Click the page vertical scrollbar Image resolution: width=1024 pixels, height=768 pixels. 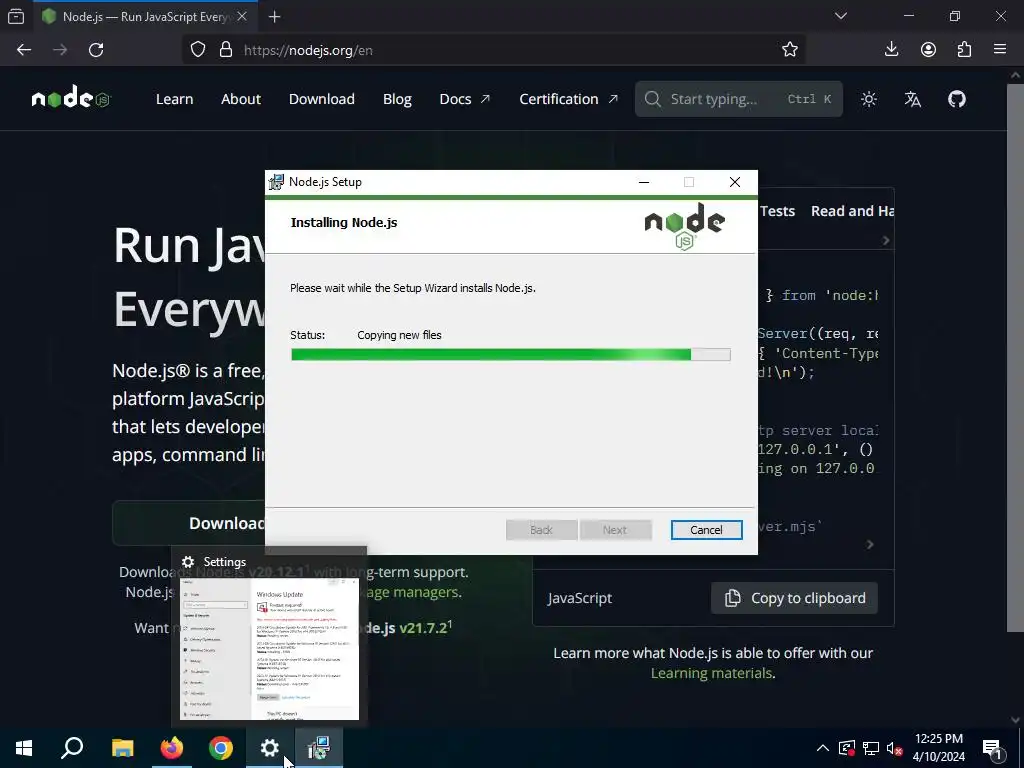[1015, 357]
